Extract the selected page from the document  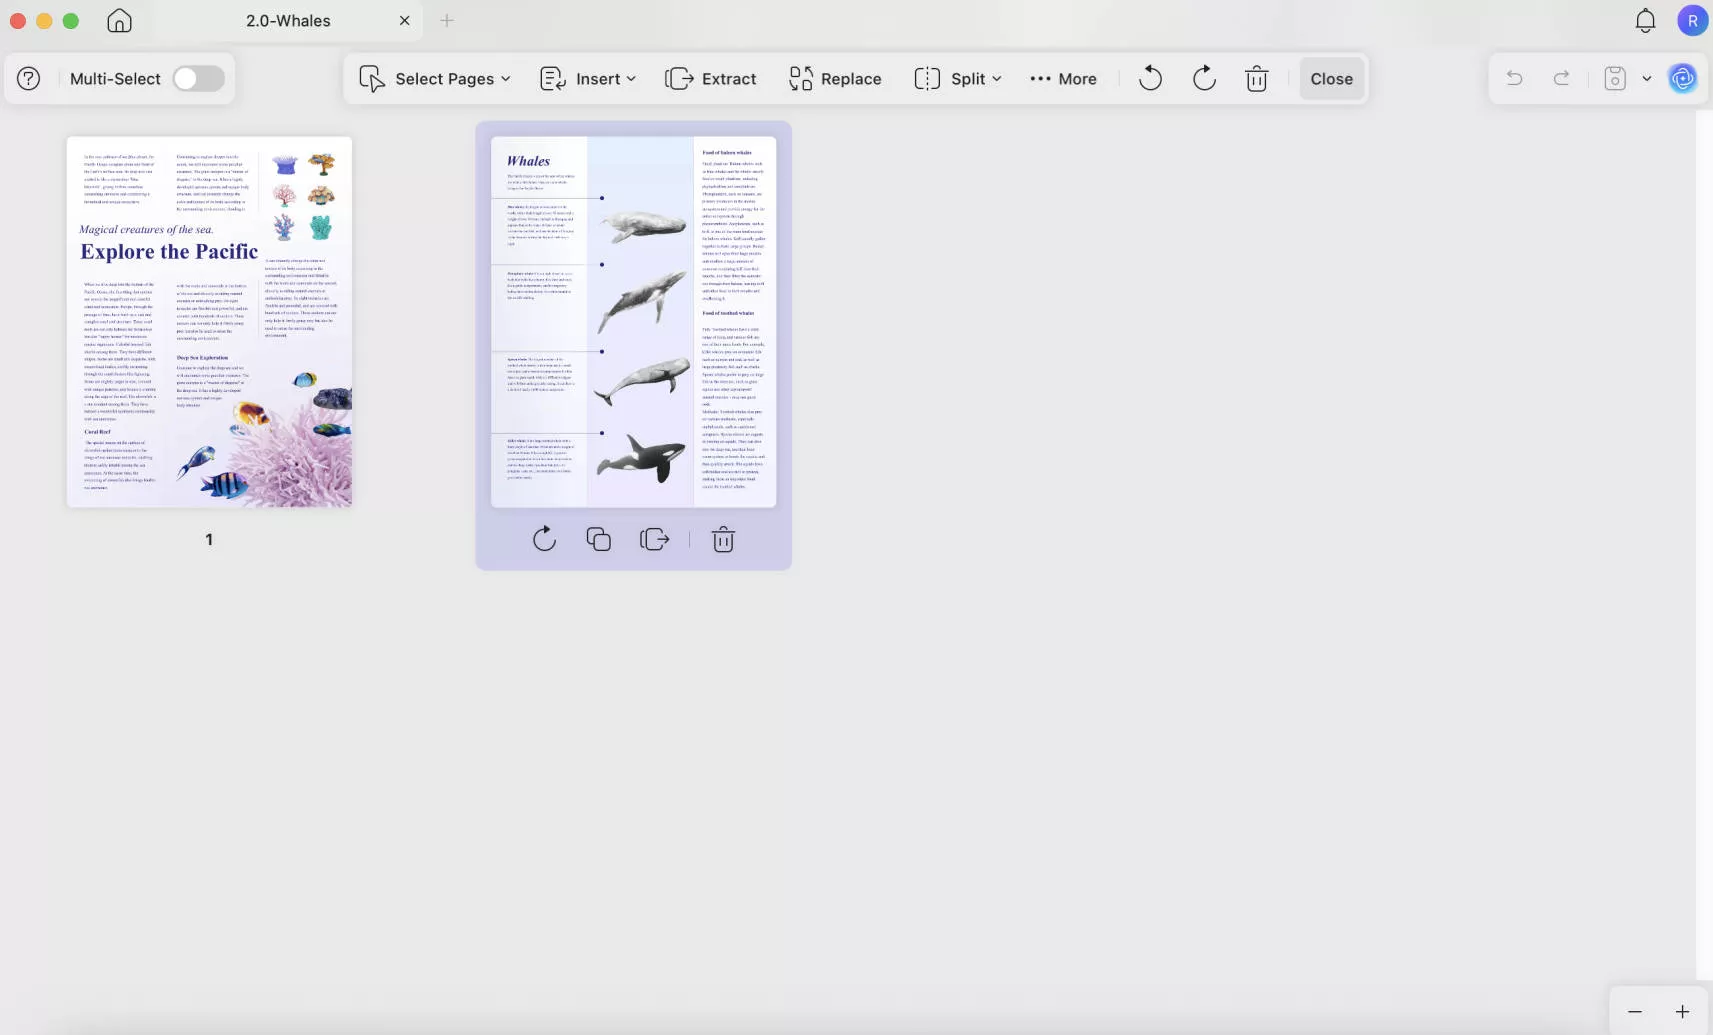(655, 539)
